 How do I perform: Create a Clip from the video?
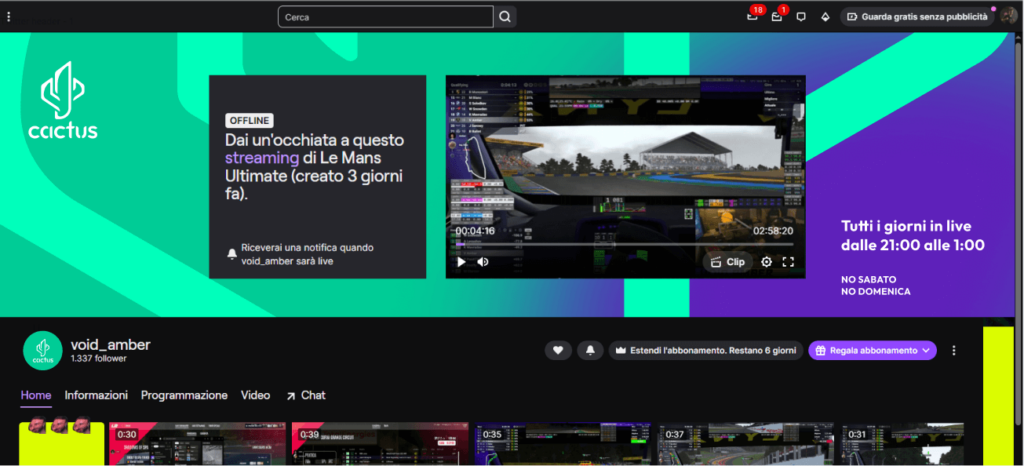[x=728, y=262]
